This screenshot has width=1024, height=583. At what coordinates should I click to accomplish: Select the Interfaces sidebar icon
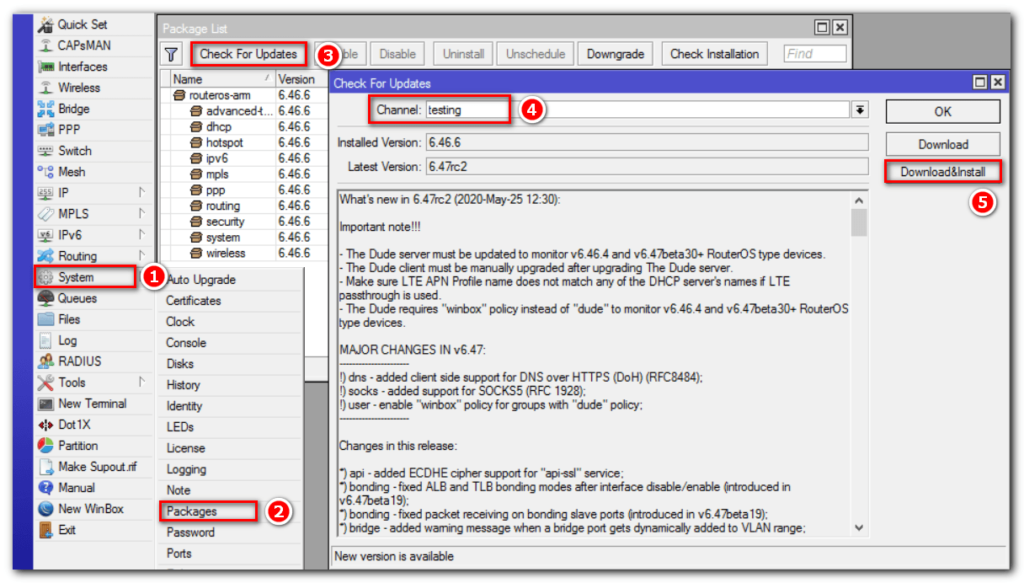[x=46, y=67]
